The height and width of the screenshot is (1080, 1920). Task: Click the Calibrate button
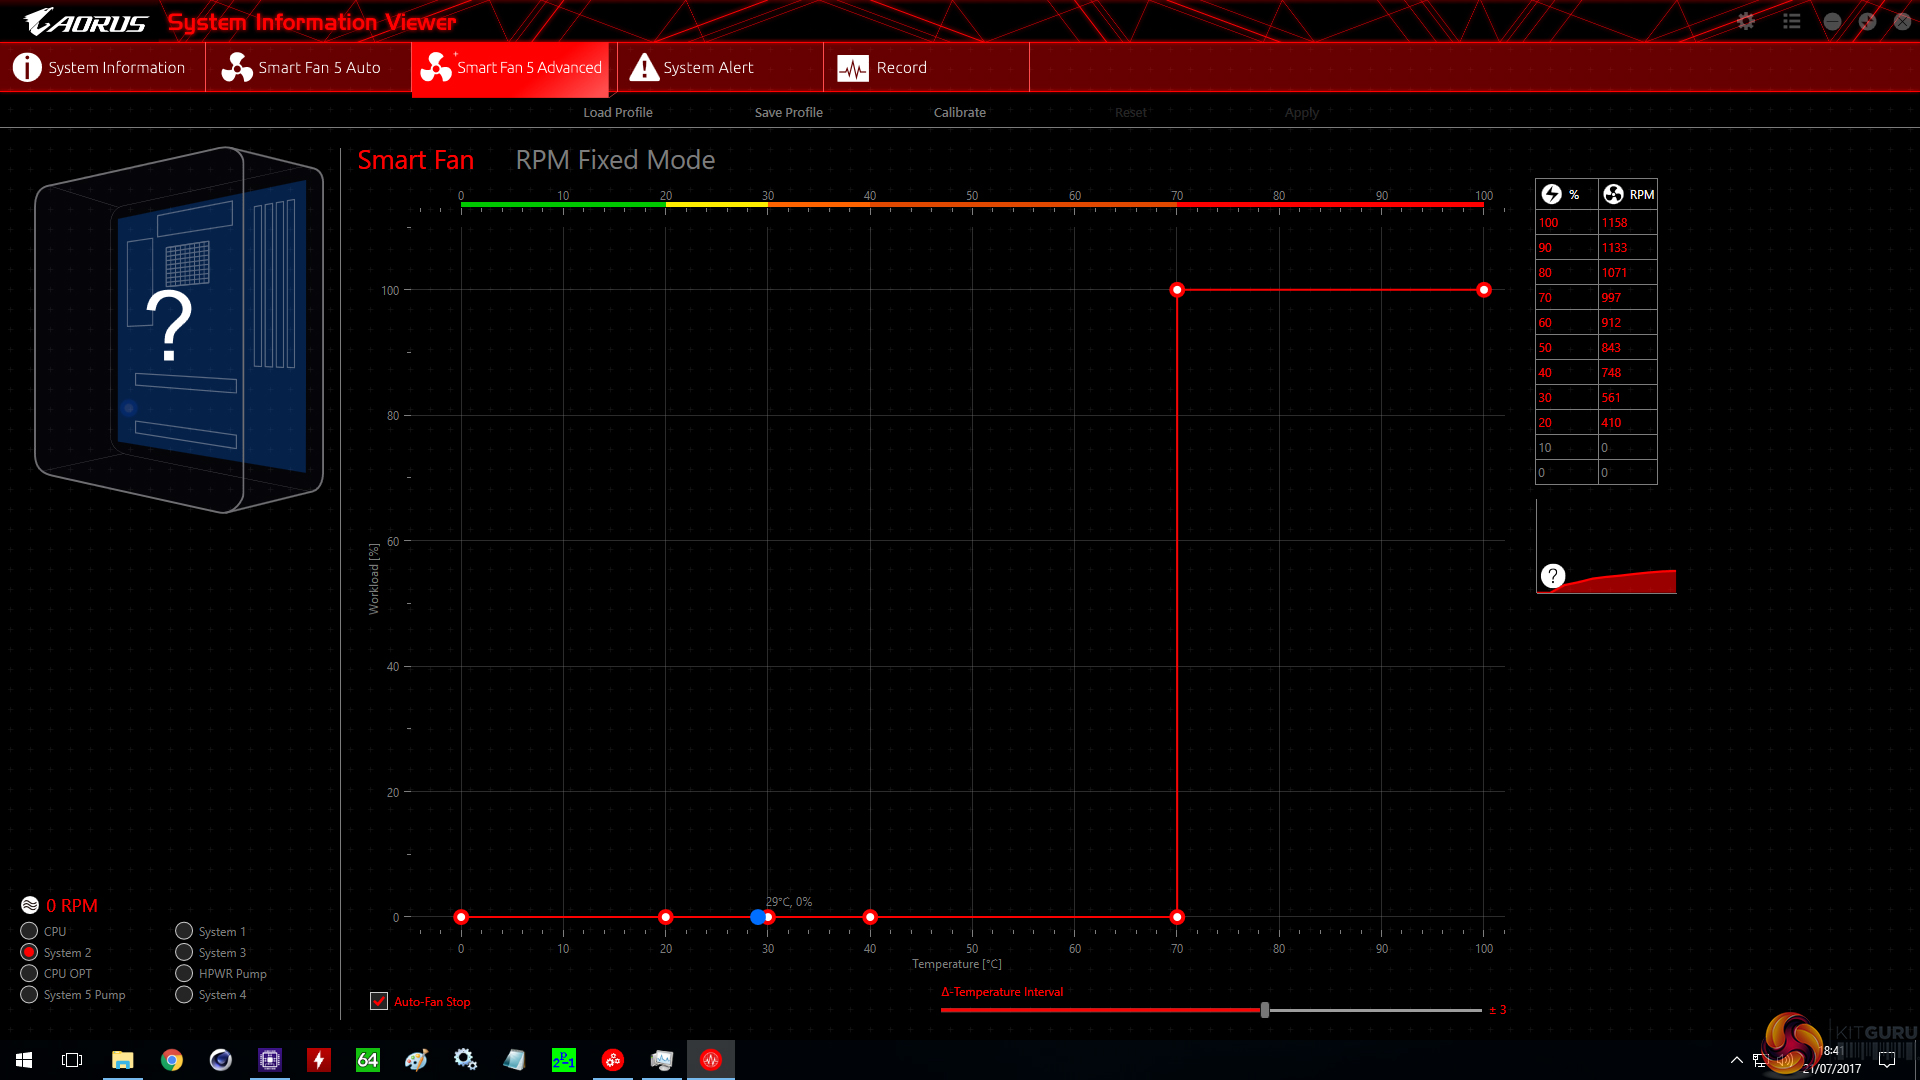point(959,112)
